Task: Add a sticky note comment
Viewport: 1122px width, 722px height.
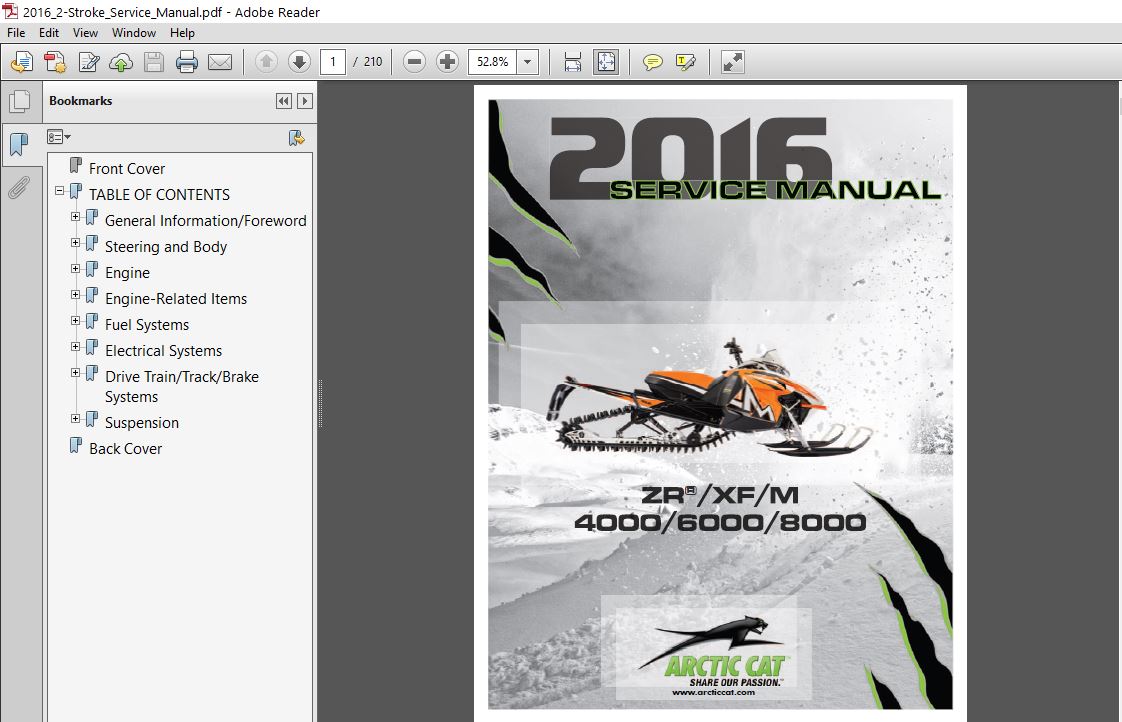Action: (x=653, y=62)
